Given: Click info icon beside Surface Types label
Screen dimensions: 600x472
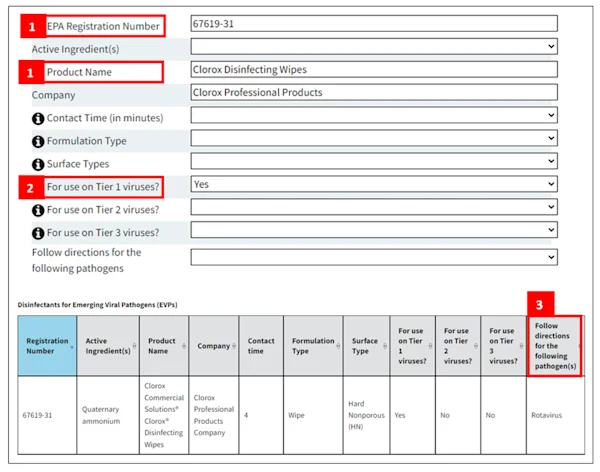Looking at the screenshot, I should (38, 165).
